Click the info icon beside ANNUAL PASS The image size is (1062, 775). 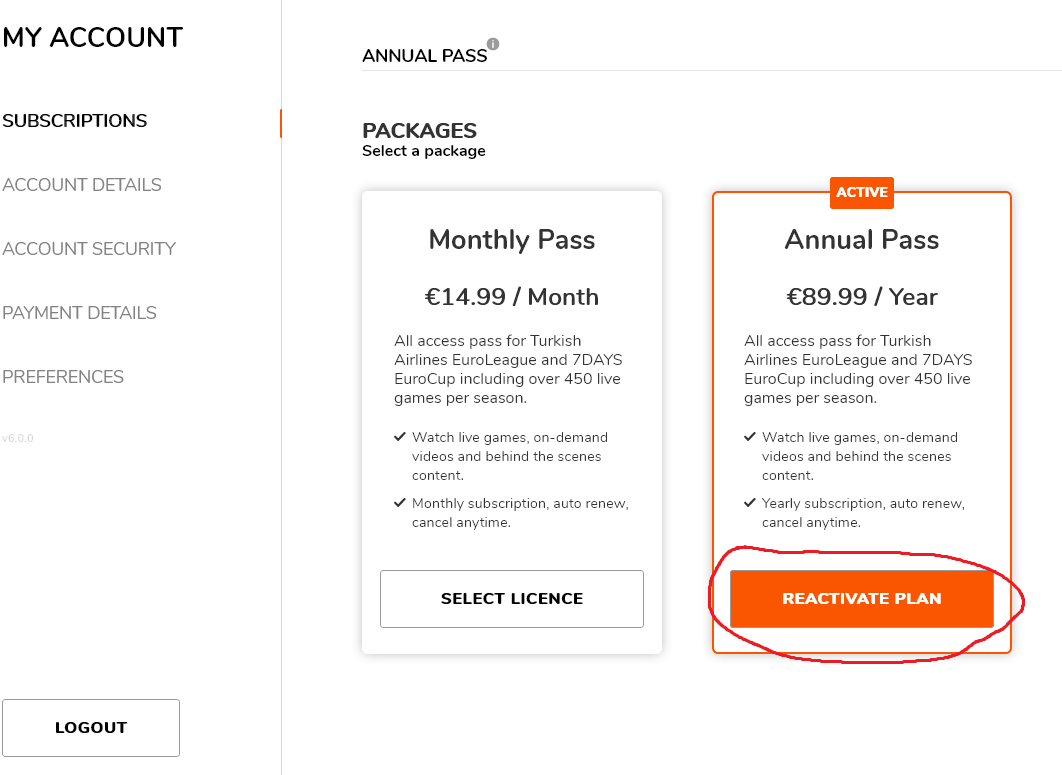pos(493,44)
